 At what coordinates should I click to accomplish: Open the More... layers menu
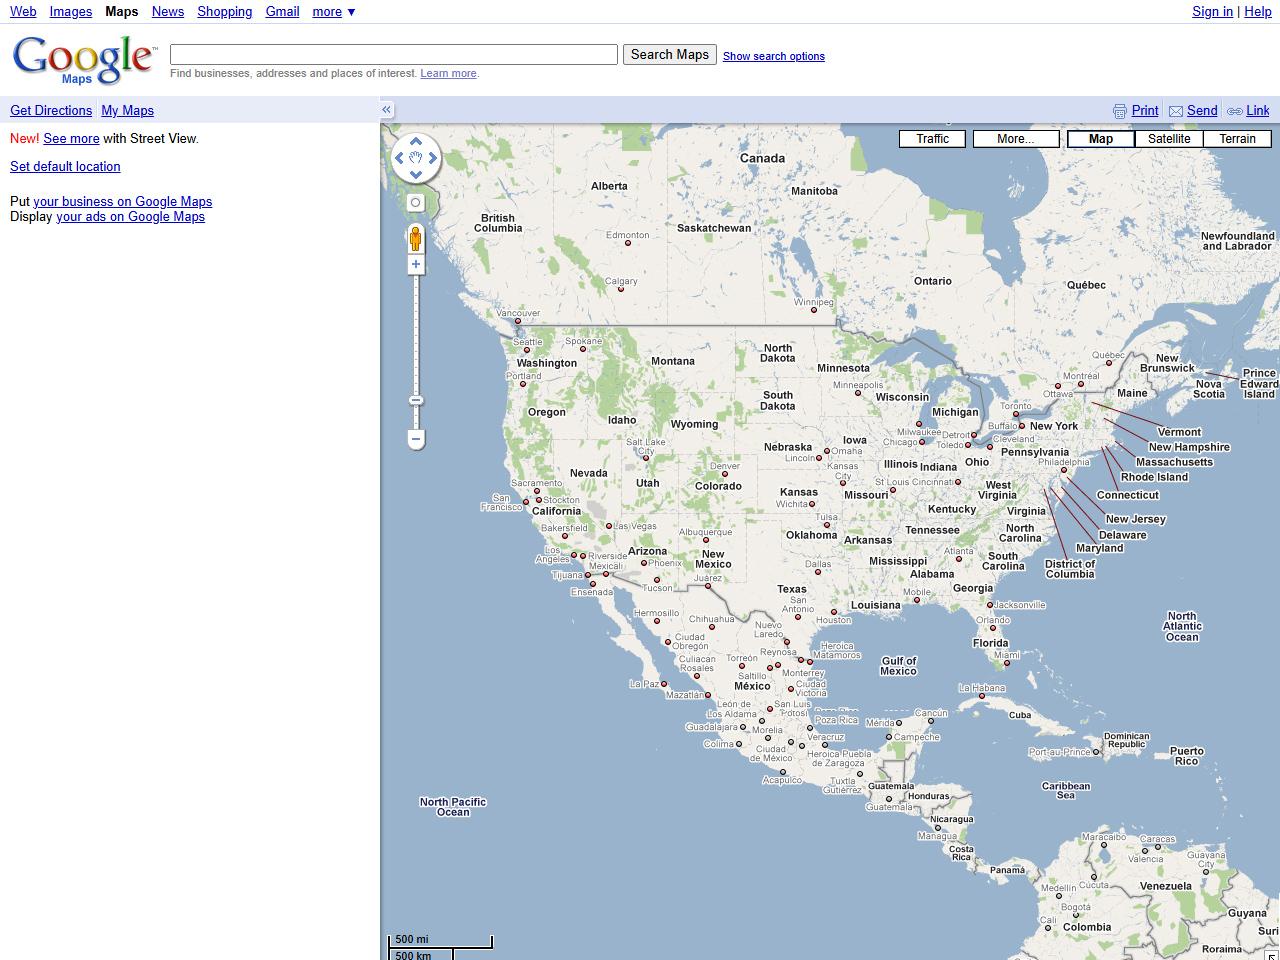pos(1016,139)
